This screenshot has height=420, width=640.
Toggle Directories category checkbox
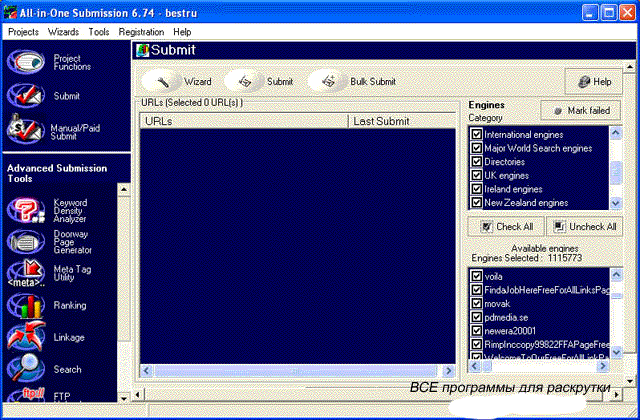pyautogui.click(x=476, y=162)
